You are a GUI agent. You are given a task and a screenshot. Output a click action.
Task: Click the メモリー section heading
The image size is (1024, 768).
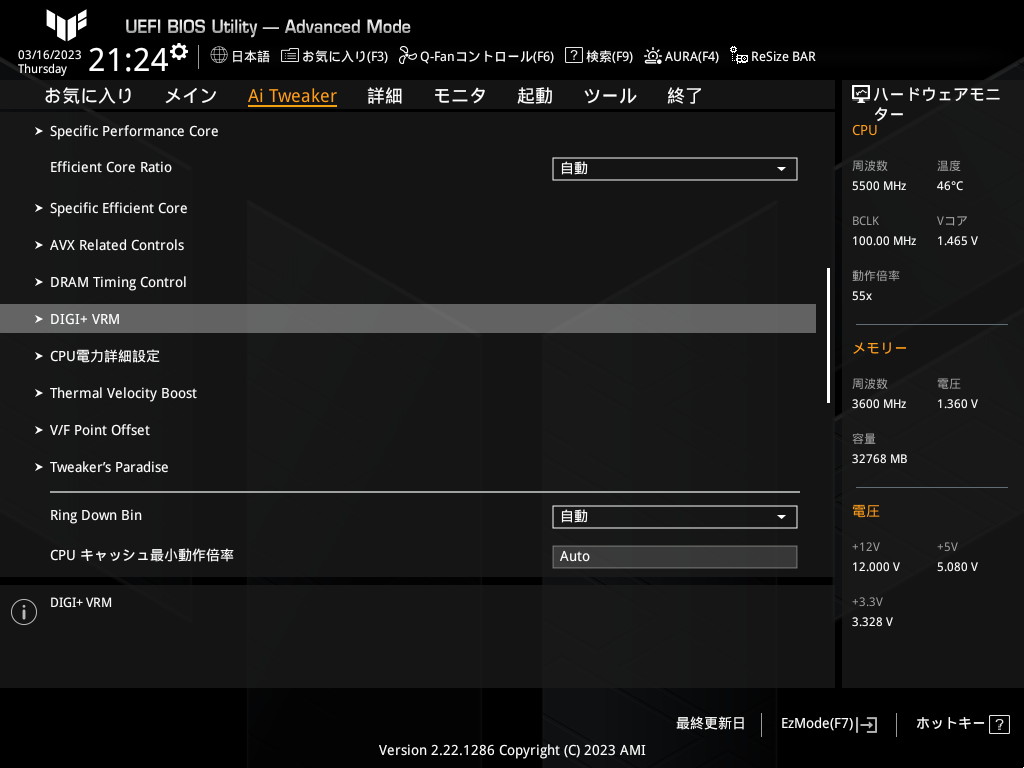click(879, 348)
